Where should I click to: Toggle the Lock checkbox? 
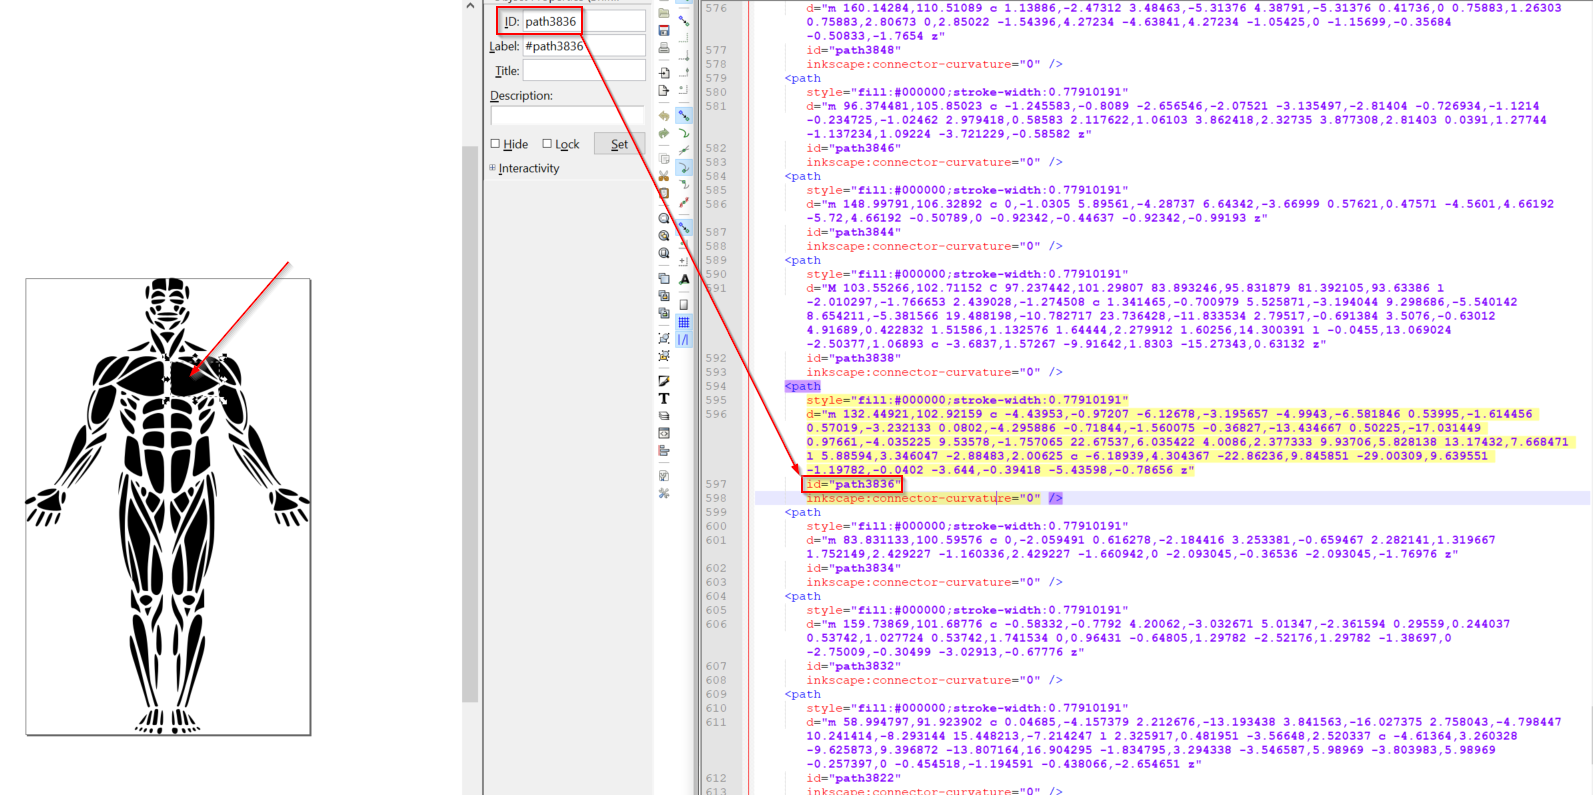[x=547, y=144]
